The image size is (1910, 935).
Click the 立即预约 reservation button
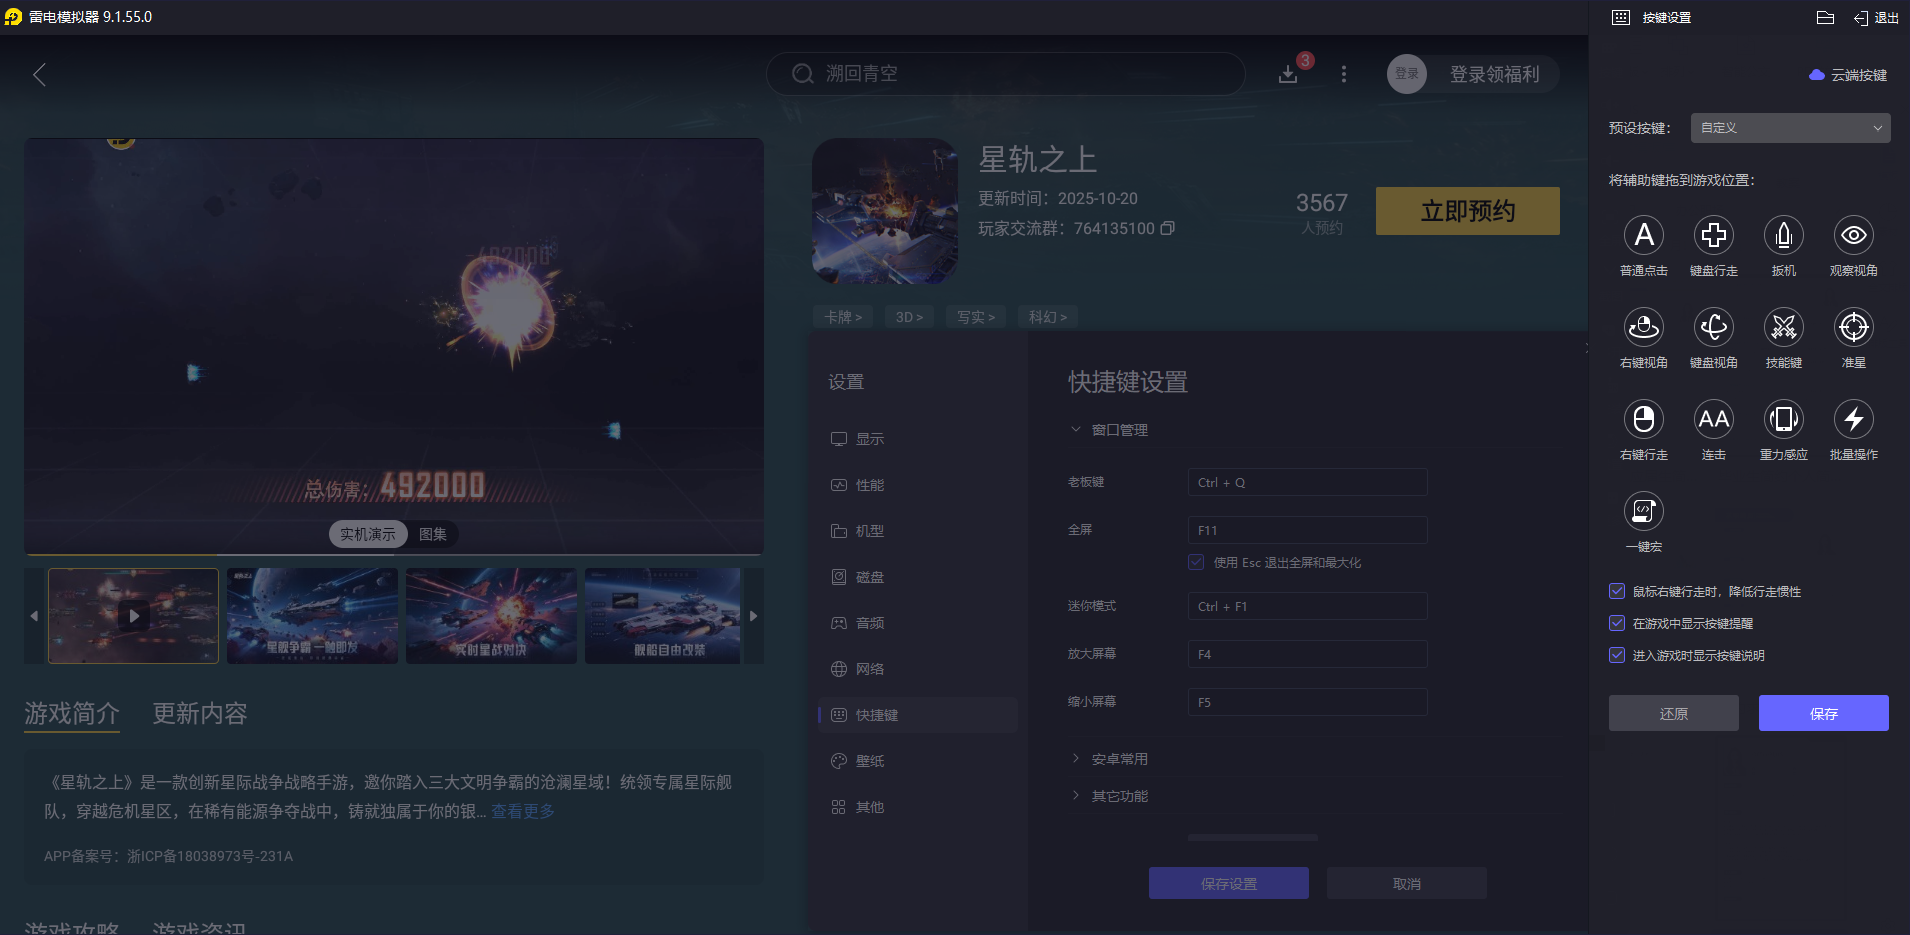[x=1466, y=211]
